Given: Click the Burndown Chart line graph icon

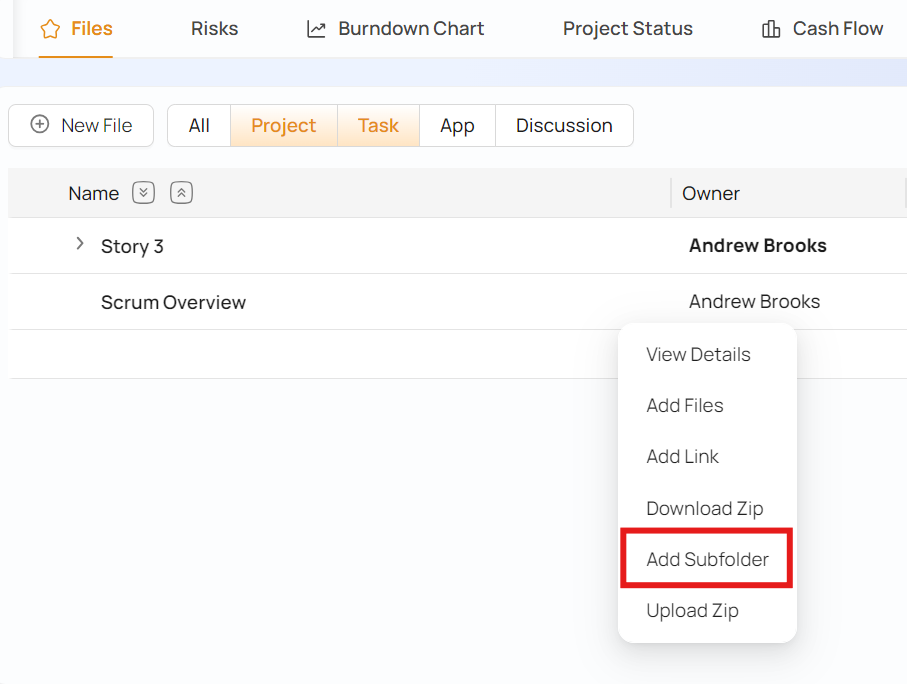Looking at the screenshot, I should coord(316,29).
